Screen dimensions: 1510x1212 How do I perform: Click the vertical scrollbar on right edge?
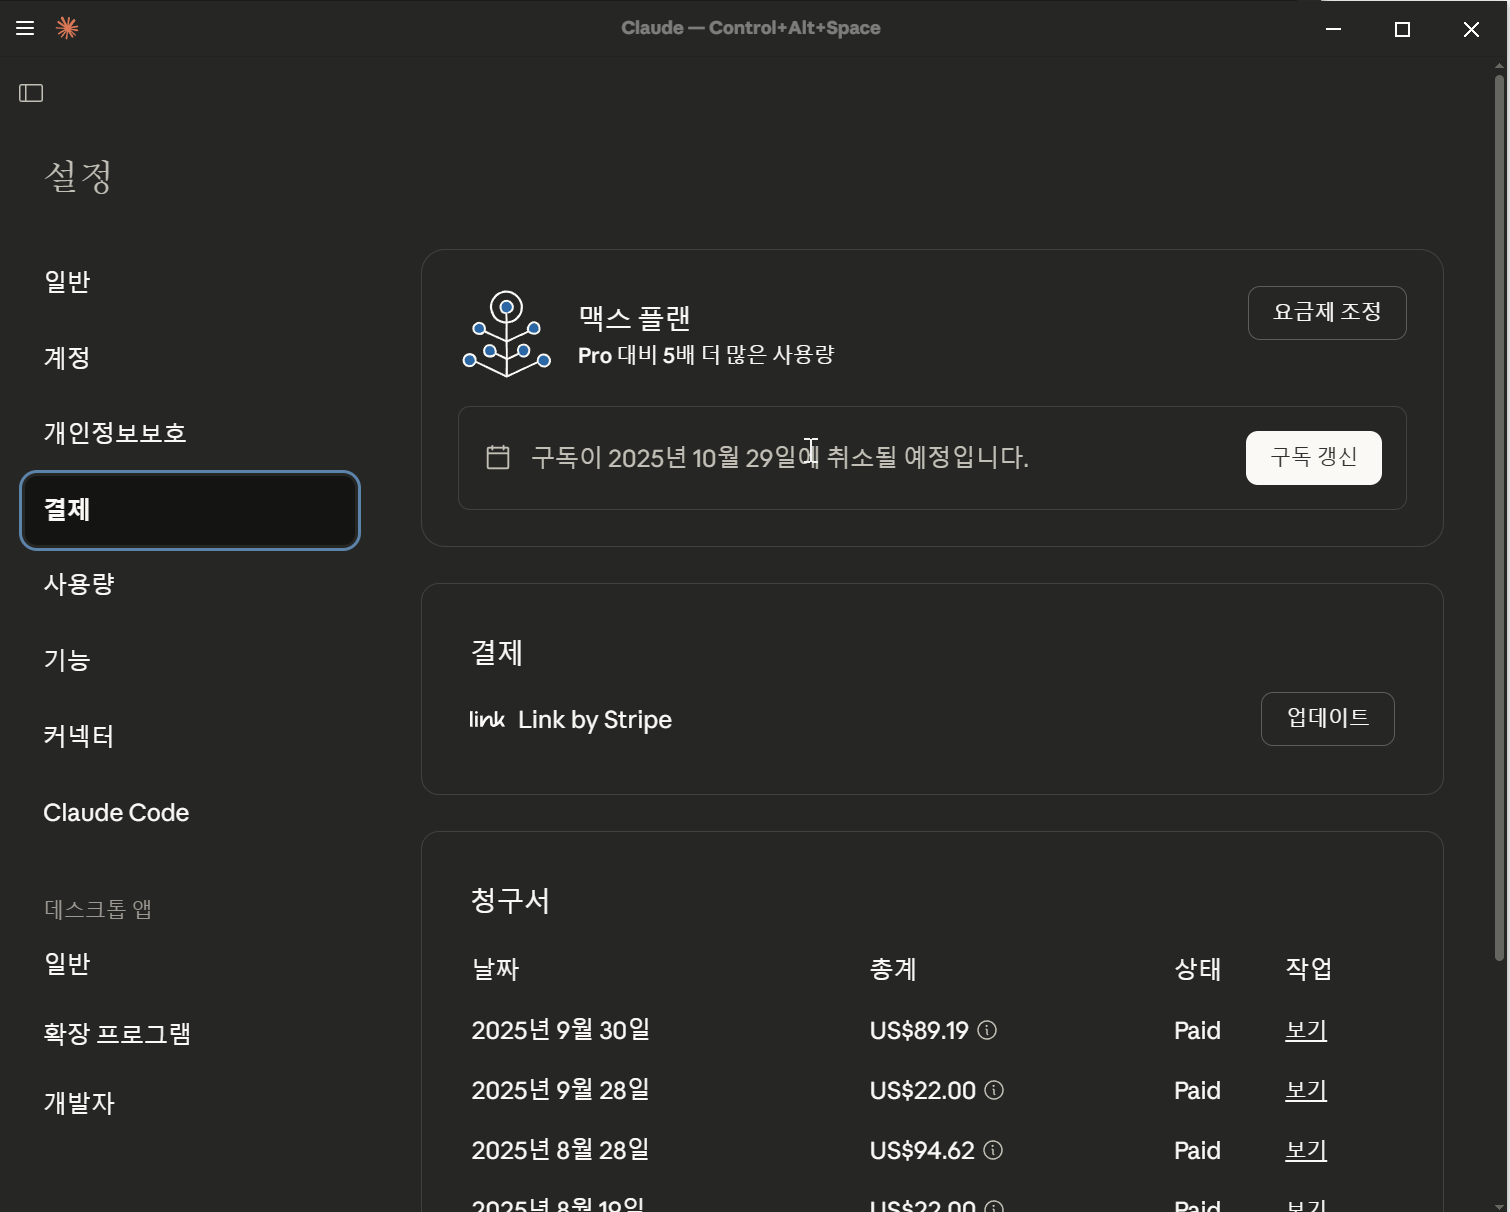coord(1499,515)
